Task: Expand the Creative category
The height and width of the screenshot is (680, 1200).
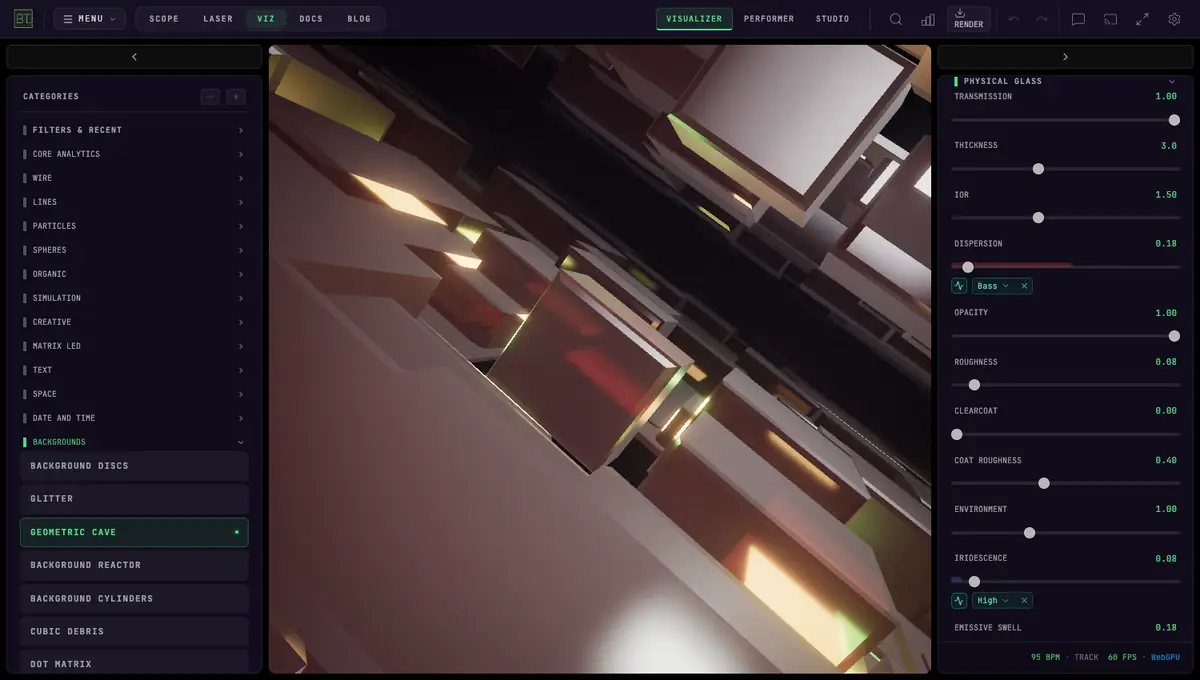Action: click(x=134, y=322)
